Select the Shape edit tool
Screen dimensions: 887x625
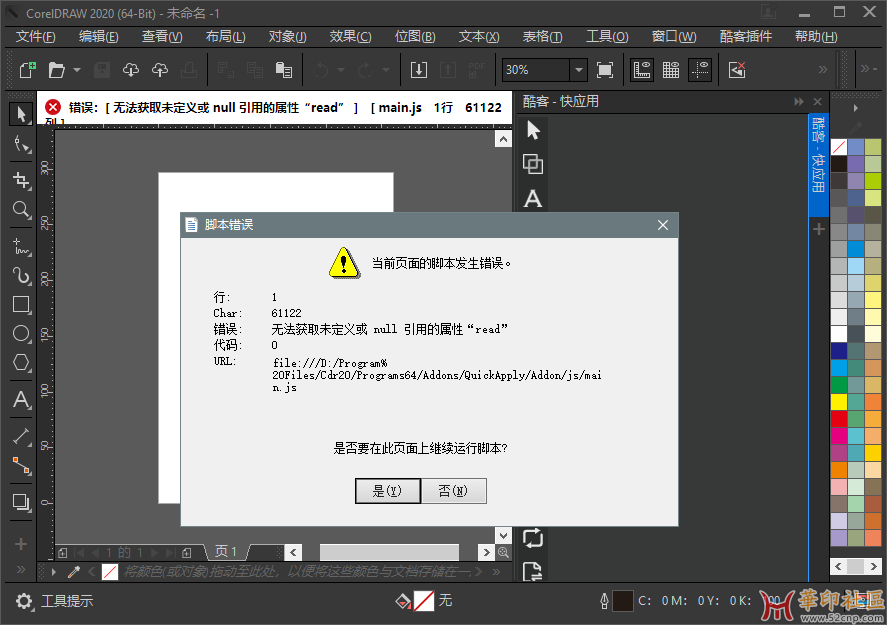pyautogui.click(x=21, y=145)
